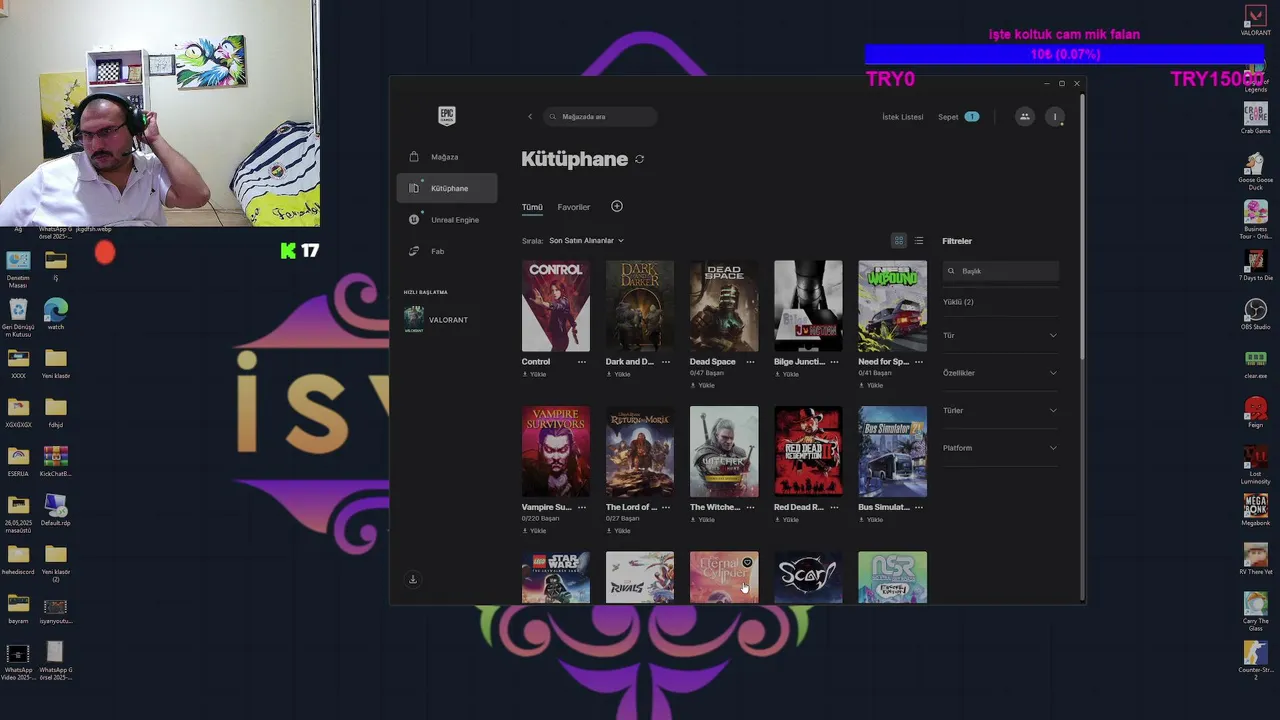Open Dark and Darker cover
Image resolution: width=1280 pixels, height=720 pixels.
[640, 306]
